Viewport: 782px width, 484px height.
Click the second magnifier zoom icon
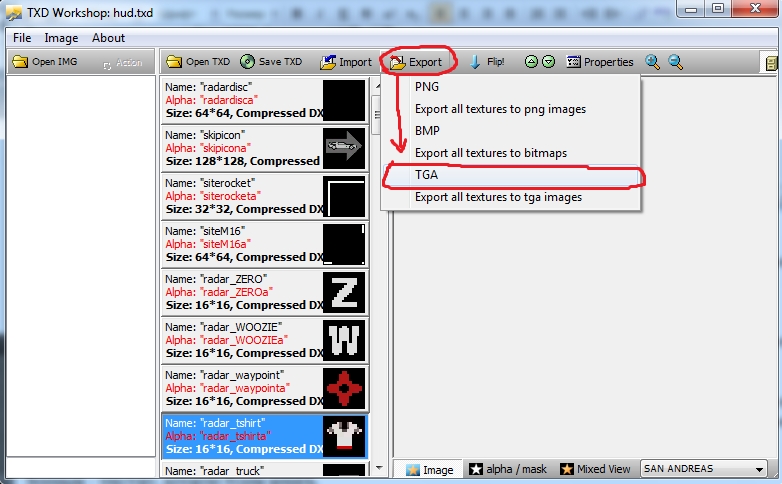coord(676,62)
